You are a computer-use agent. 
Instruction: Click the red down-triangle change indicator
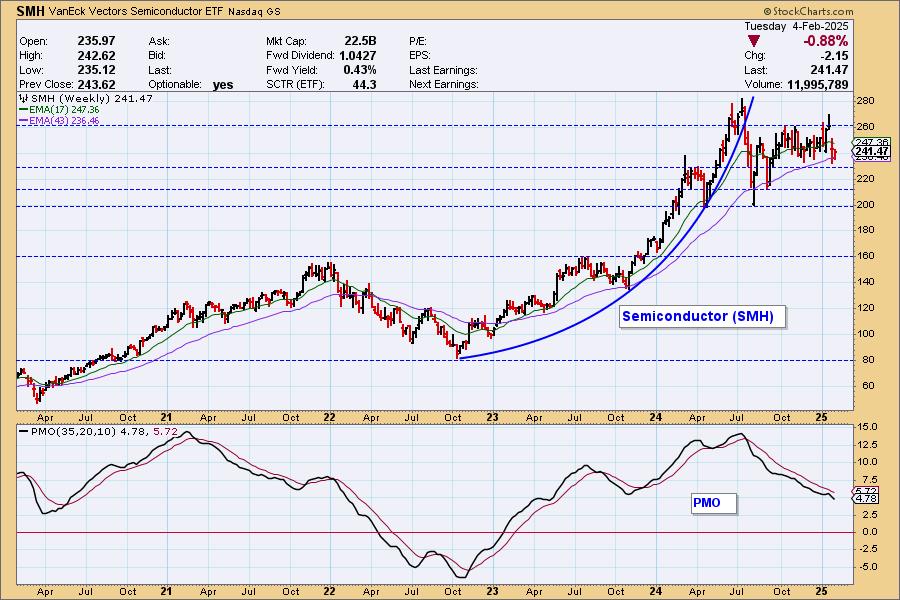[754, 41]
